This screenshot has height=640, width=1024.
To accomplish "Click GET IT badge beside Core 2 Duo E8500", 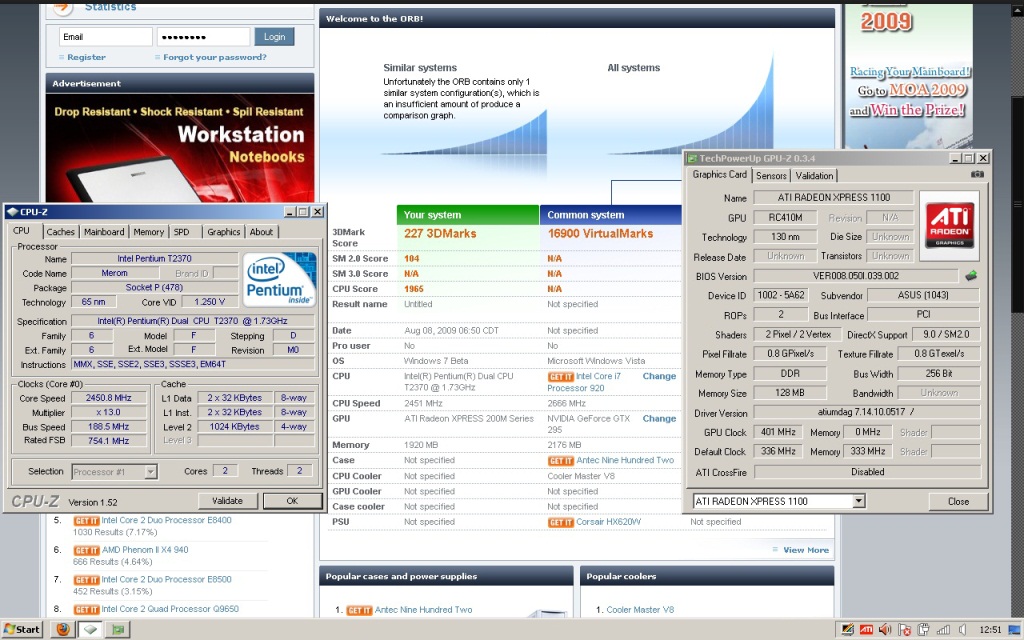I will 86,580.
